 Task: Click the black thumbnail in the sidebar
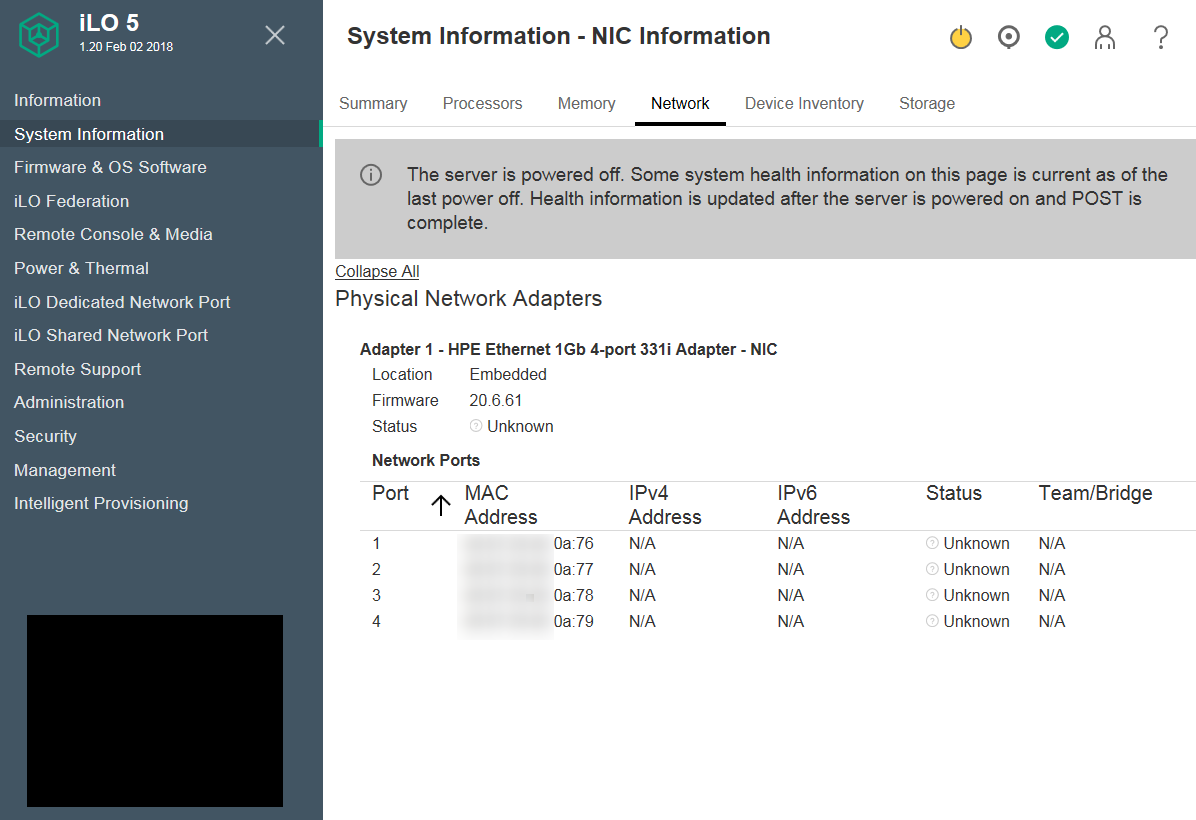coord(155,711)
